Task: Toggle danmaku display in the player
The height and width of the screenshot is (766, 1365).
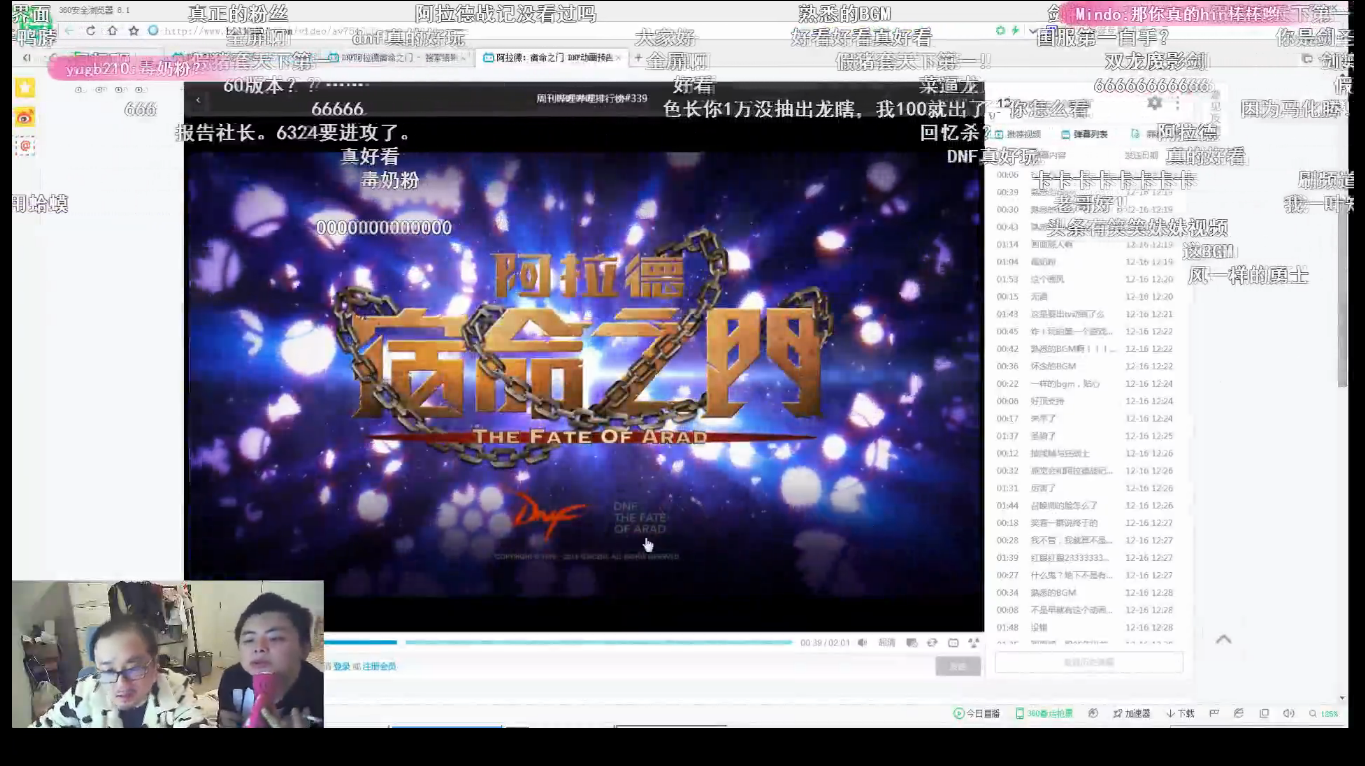Action: [912, 642]
